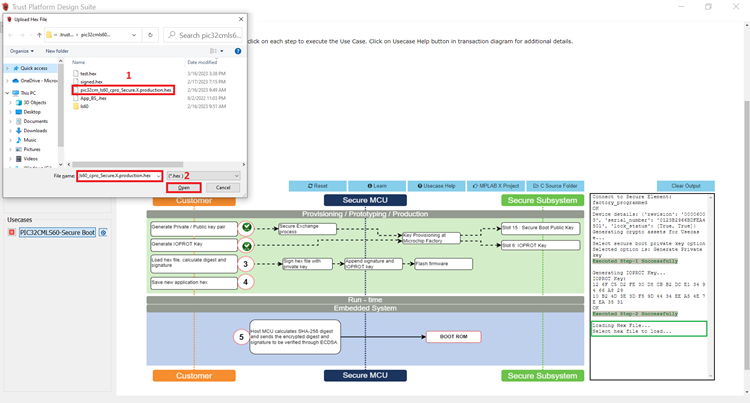This screenshot has height=403, width=750.
Task: Click Generate Private / Public key pair step
Action: tap(194, 229)
